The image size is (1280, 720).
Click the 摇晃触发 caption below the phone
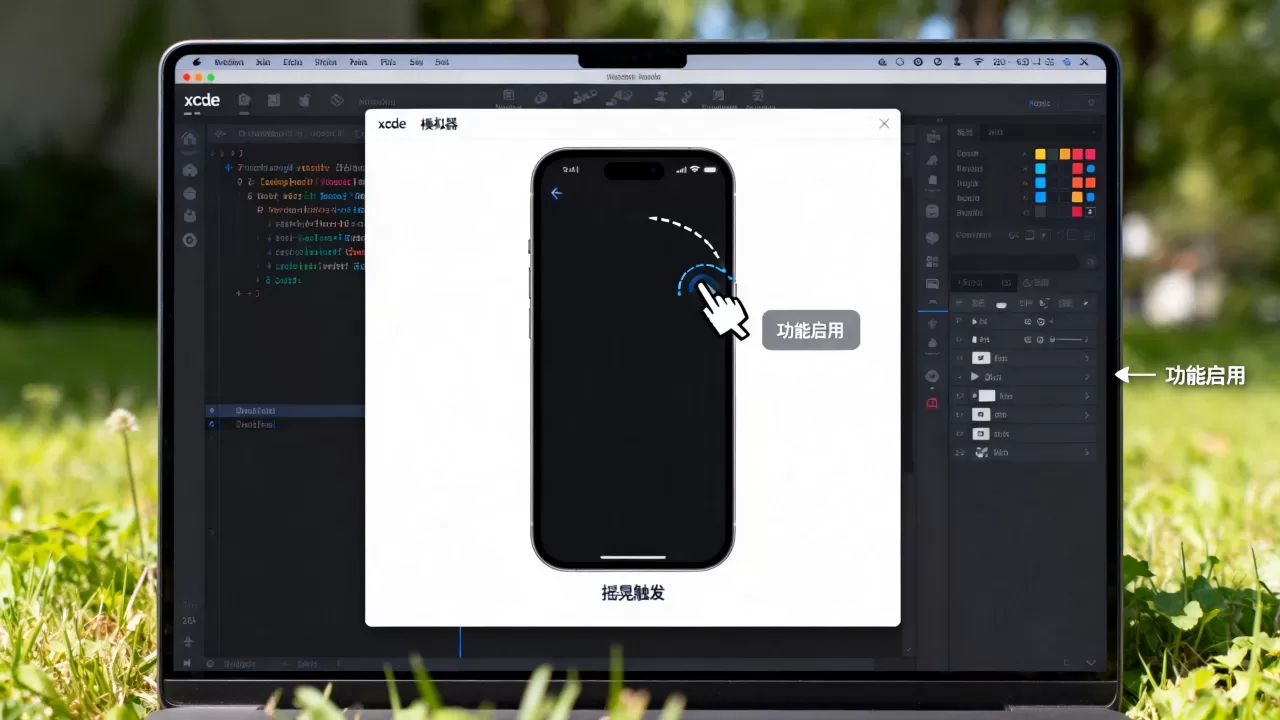click(x=633, y=593)
